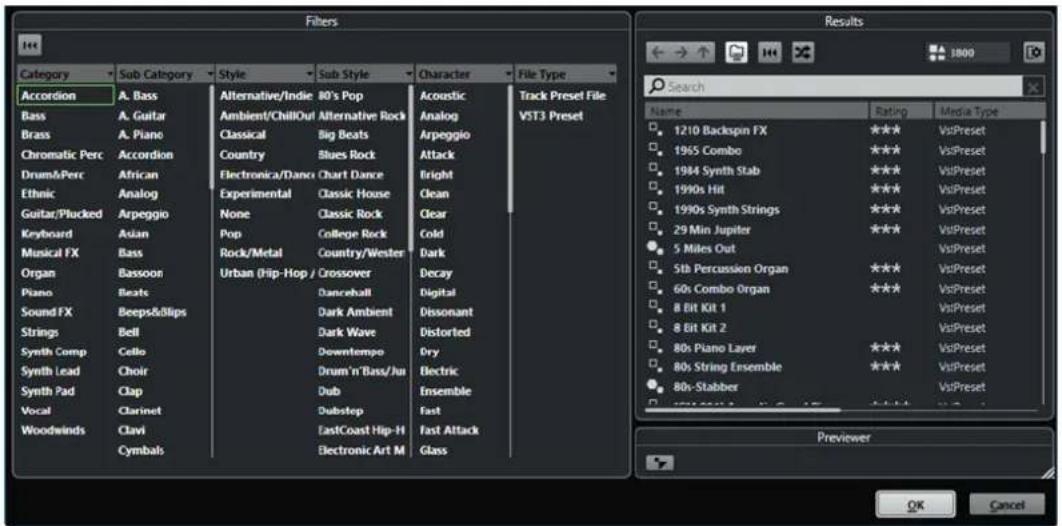Select VST3 Preset in the File Type filter
The width and height of the screenshot is (1062, 526).
pyautogui.click(x=551, y=116)
